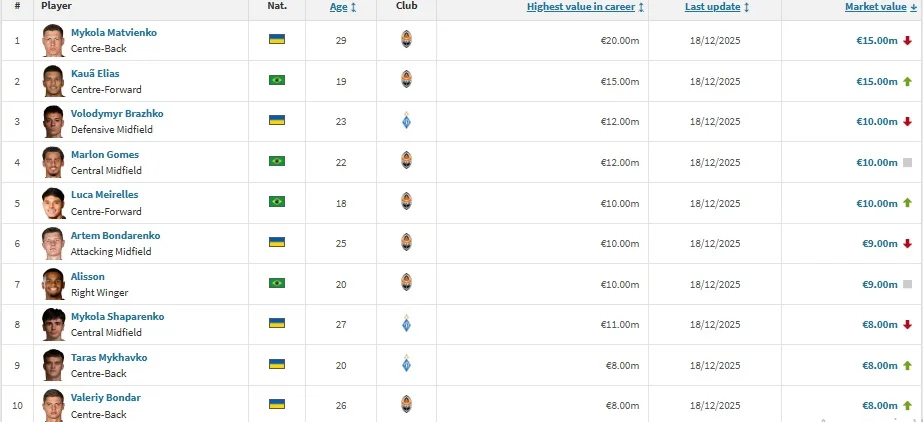This screenshot has width=923, height=422.
Task: Click Shakhtar club crest for Mykola Matvienko
Action: 405,40
